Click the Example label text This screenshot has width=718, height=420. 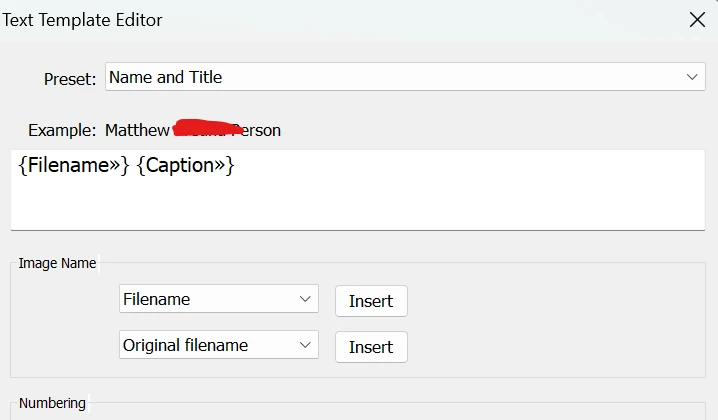coord(62,130)
